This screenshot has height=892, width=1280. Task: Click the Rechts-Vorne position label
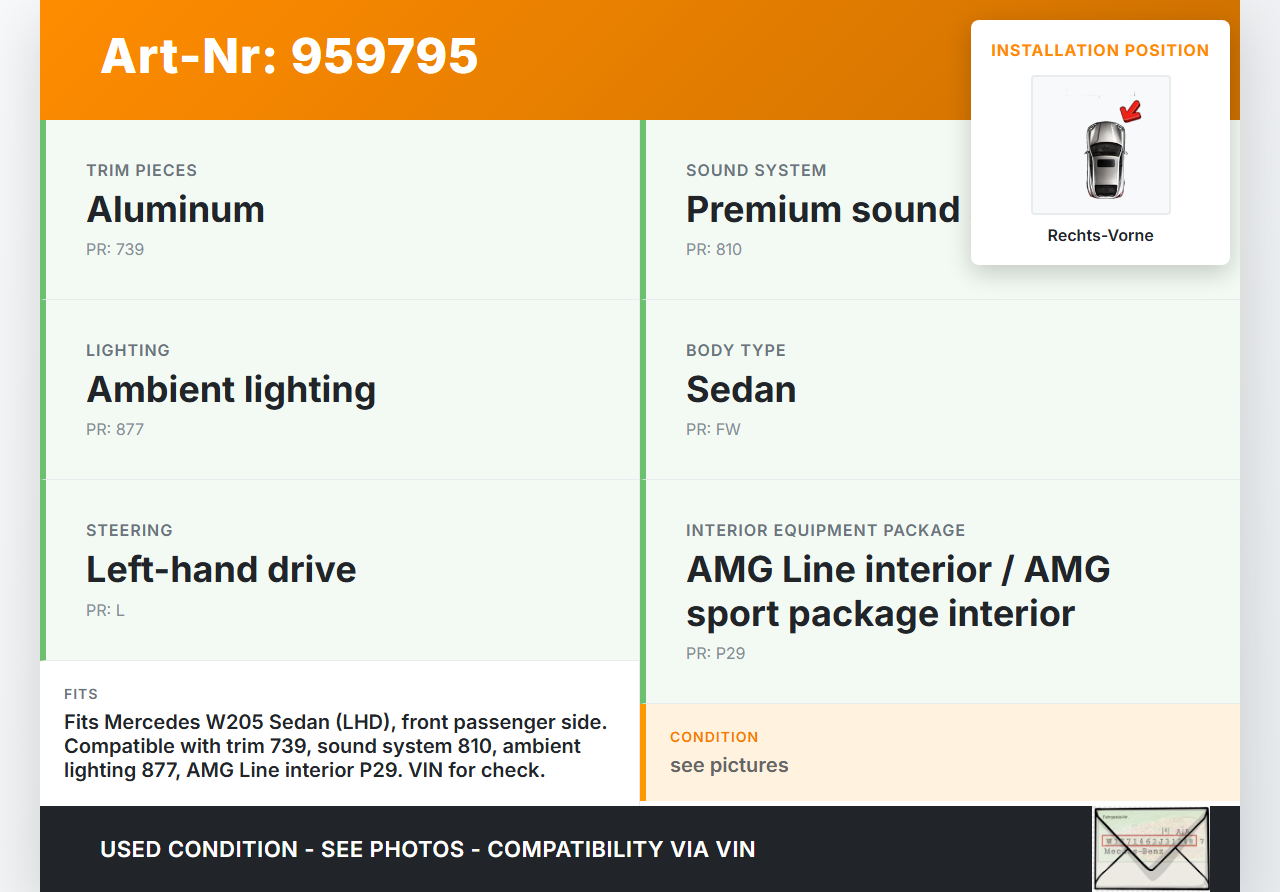[1100, 236]
